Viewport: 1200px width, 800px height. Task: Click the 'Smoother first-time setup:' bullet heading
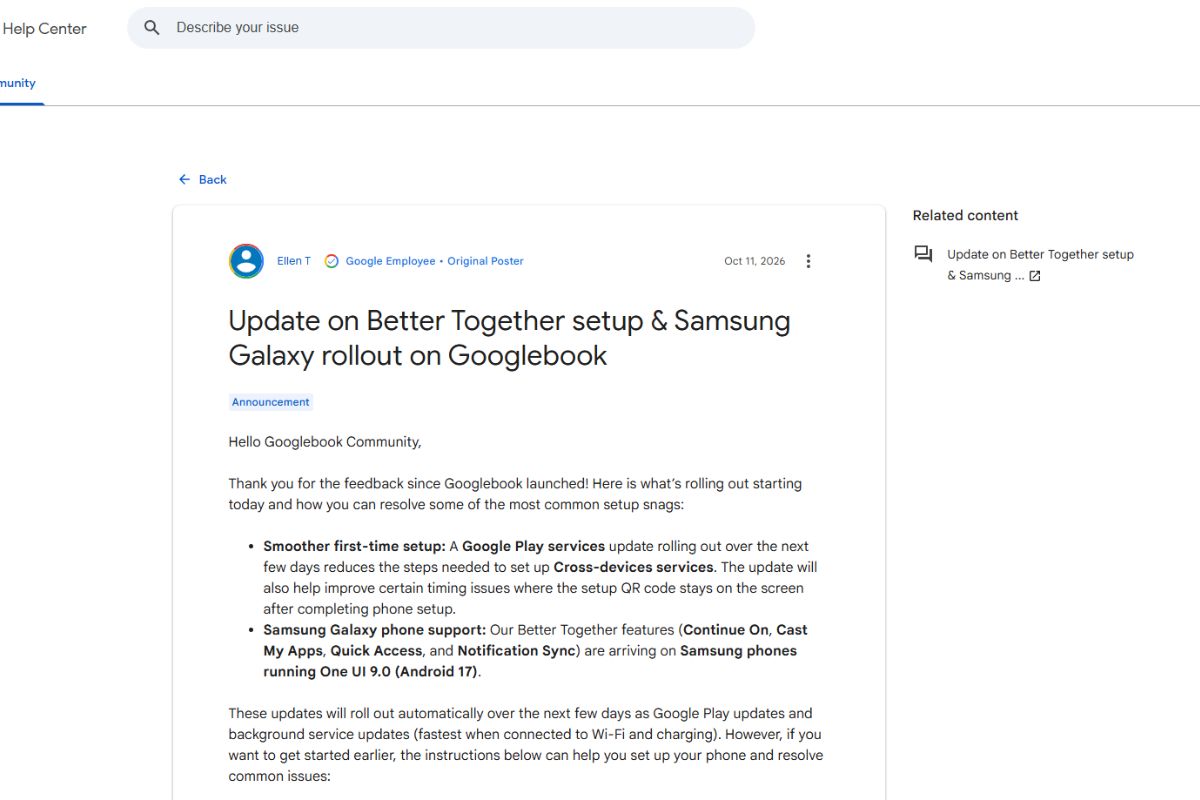354,546
